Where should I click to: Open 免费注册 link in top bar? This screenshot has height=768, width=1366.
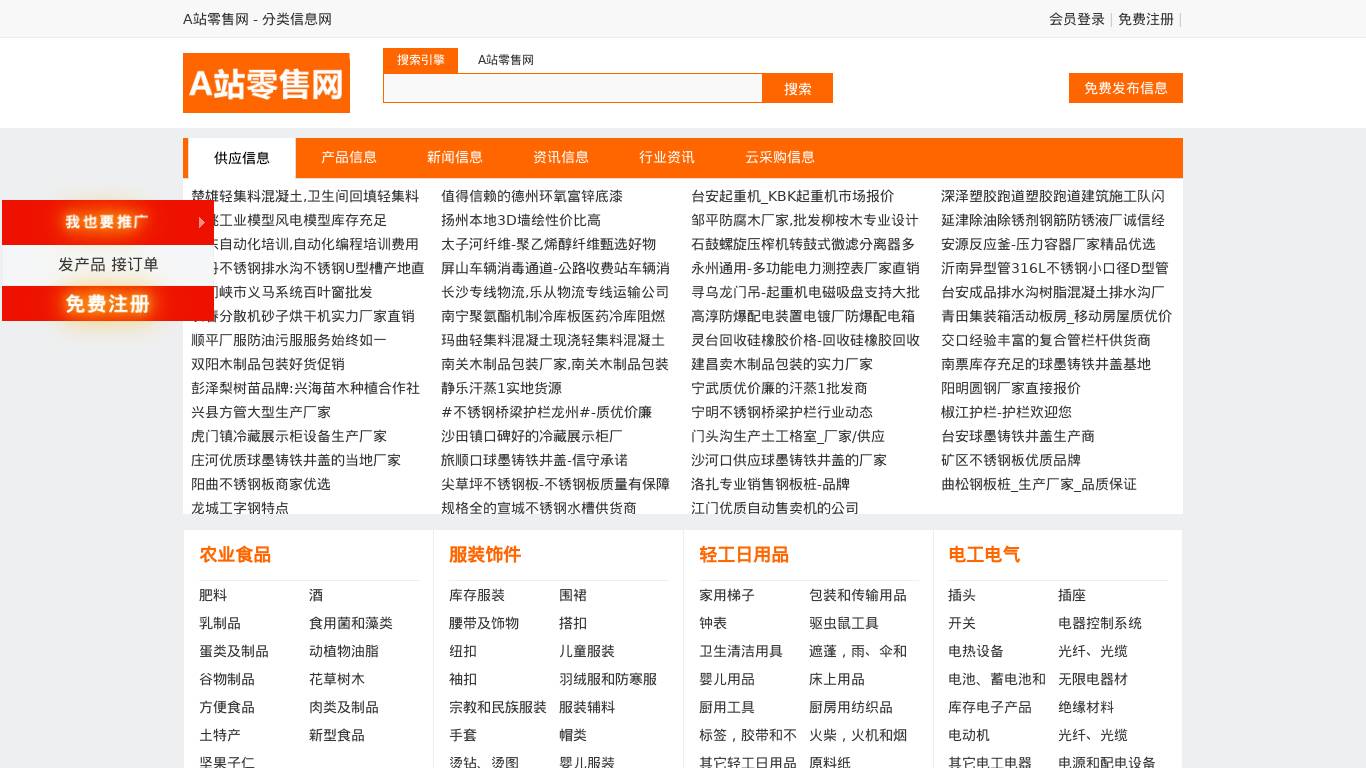pyautogui.click(x=1146, y=19)
